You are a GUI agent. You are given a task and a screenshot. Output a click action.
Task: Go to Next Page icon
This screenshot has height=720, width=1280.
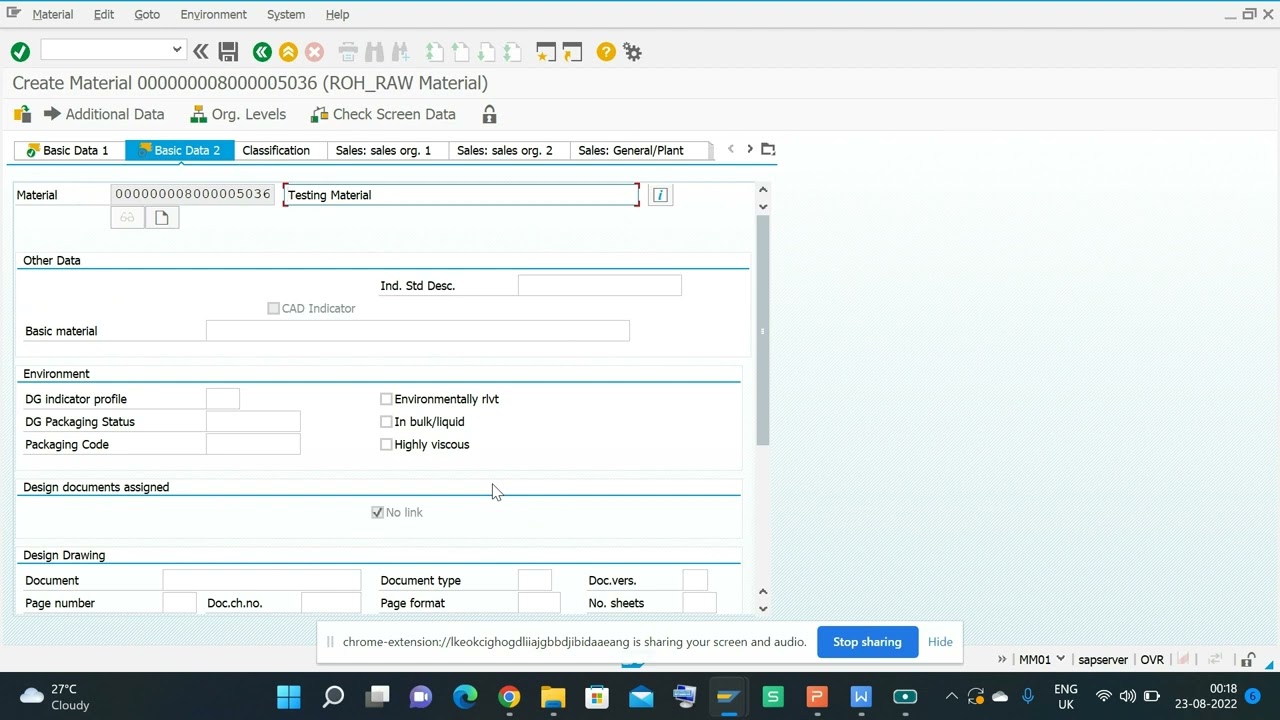tap(486, 52)
